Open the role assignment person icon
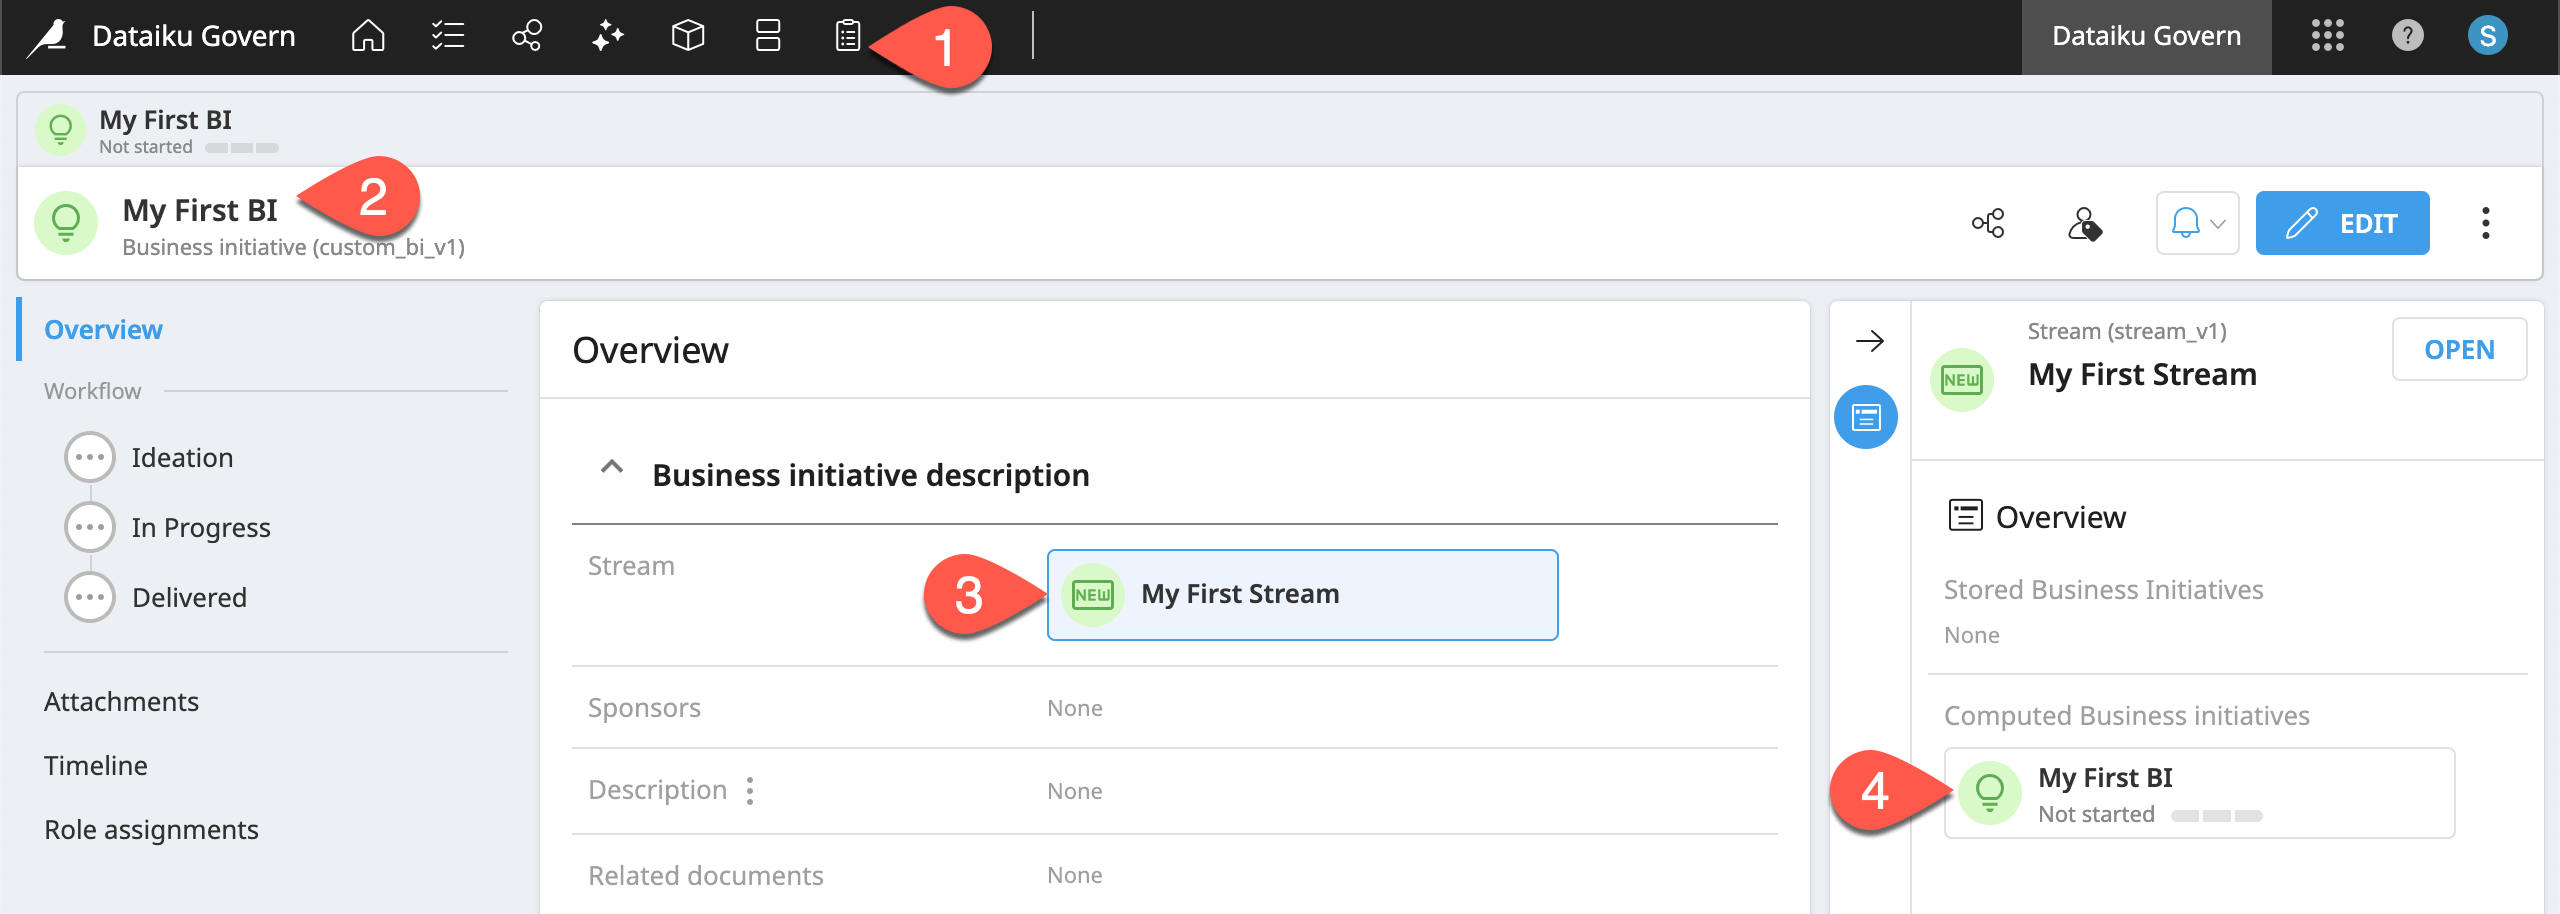Screen dimensions: 2560x914 coord(2084,223)
